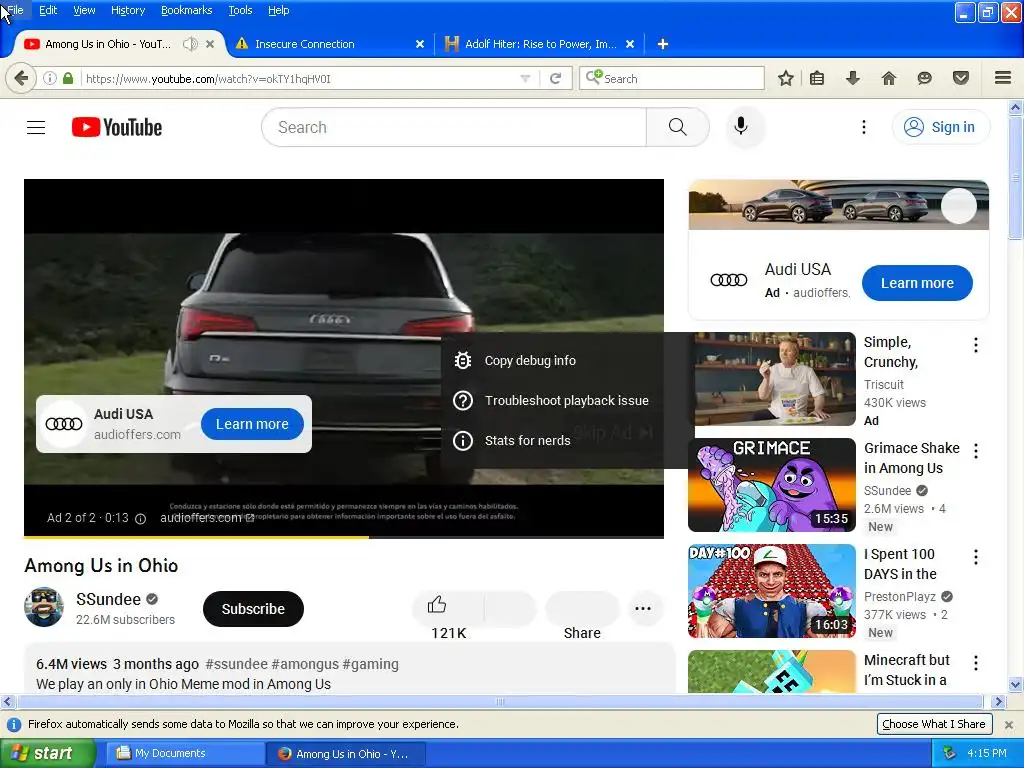This screenshot has height=768, width=1024.
Task: Bookmark this page with the star icon
Action: 786,78
